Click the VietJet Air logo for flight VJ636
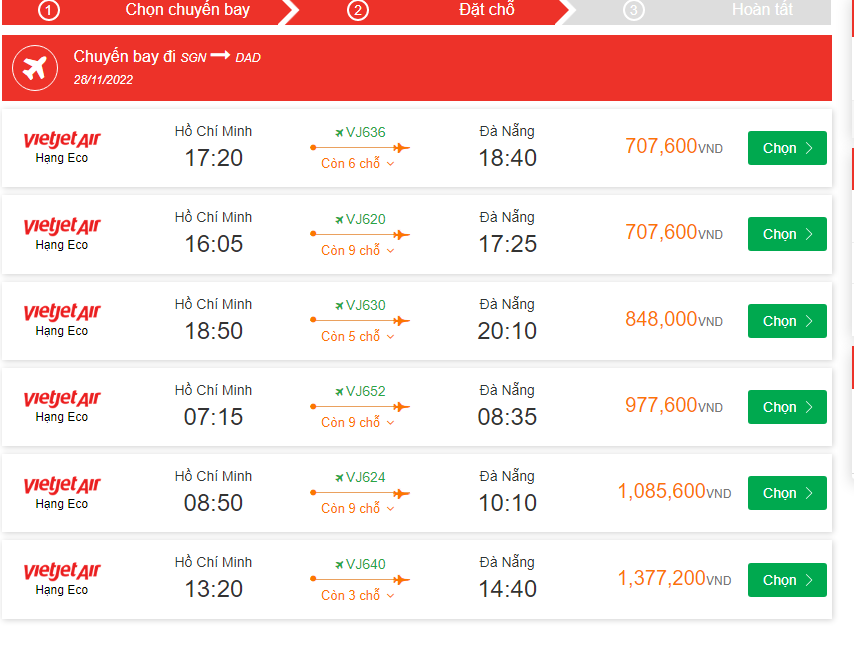 (62, 139)
